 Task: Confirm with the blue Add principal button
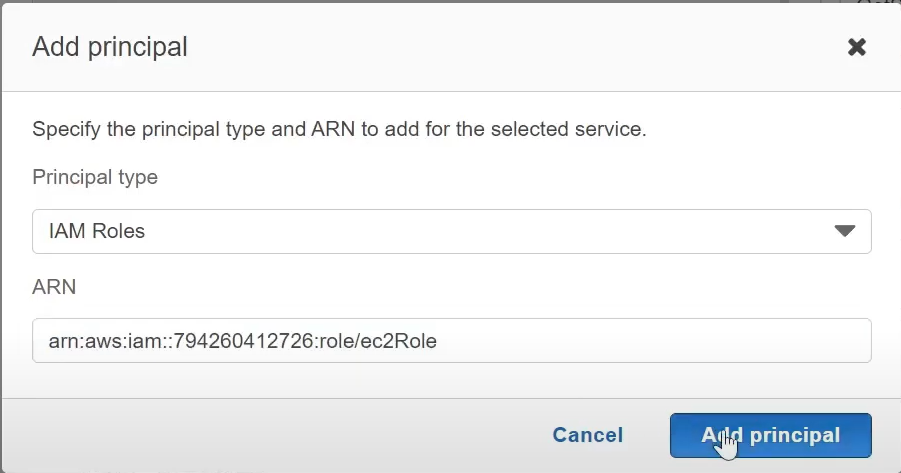[x=771, y=435]
